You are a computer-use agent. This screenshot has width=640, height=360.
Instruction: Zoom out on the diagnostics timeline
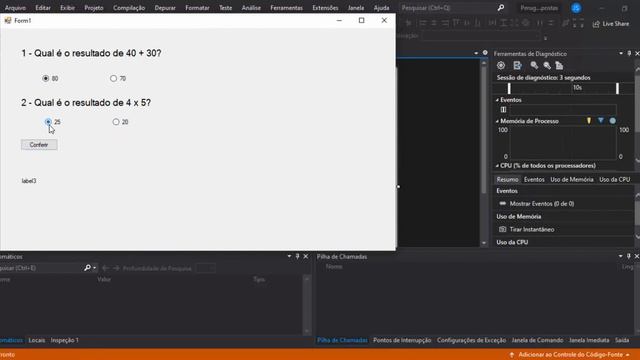pos(547,65)
